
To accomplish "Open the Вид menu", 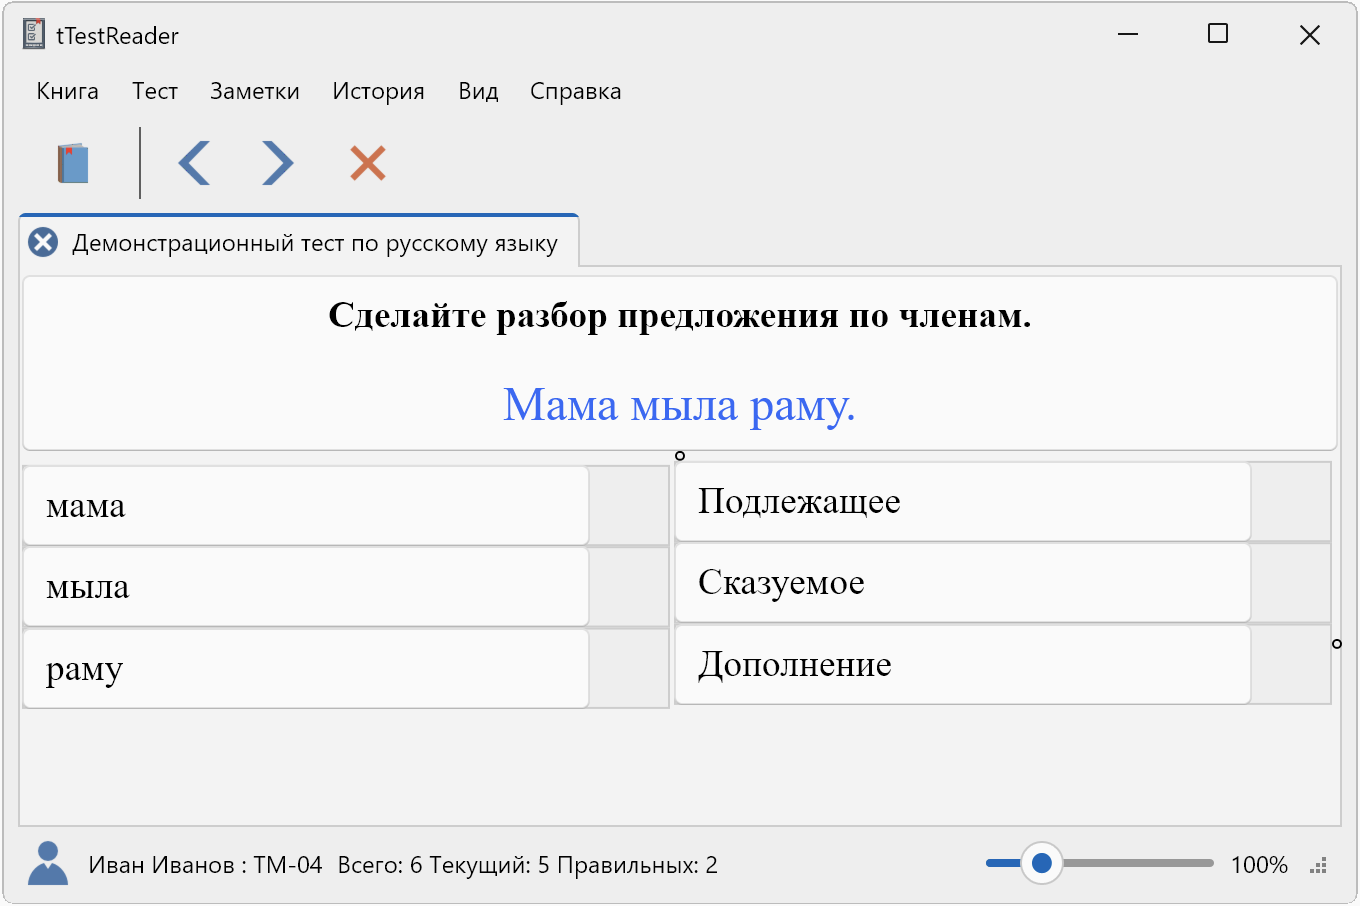I will pos(478,91).
